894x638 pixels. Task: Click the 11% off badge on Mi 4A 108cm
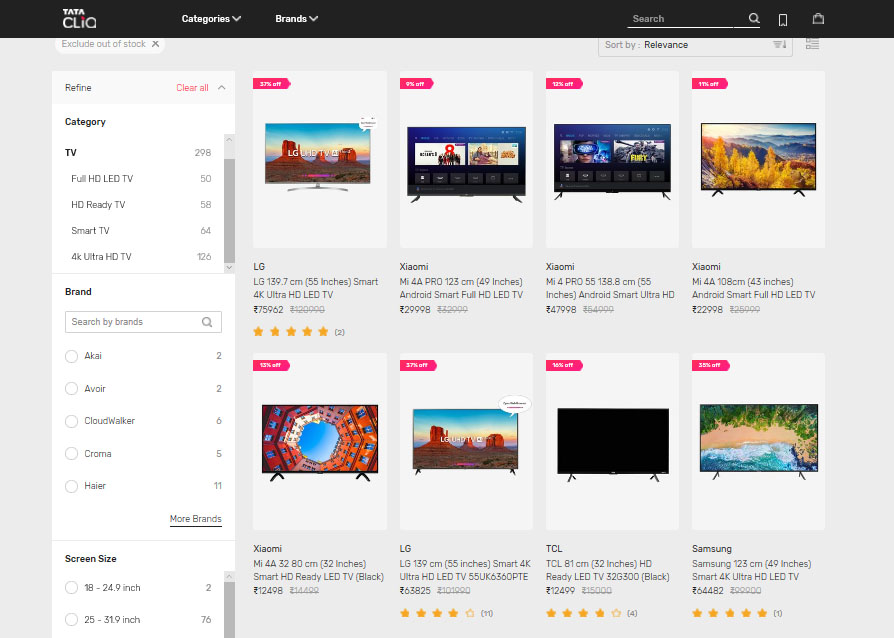(x=709, y=84)
